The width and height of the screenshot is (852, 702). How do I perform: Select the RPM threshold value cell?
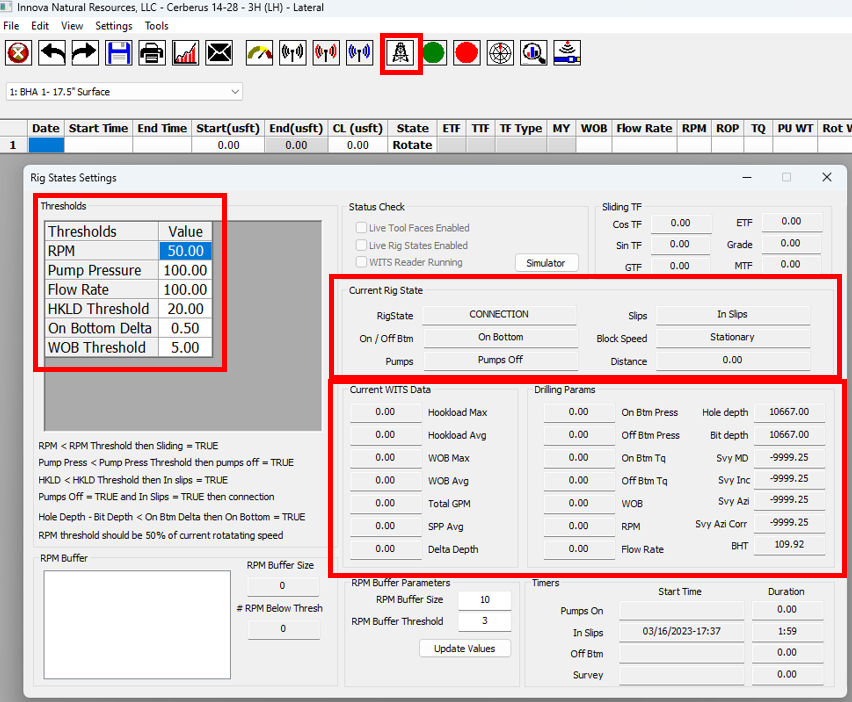(x=185, y=251)
